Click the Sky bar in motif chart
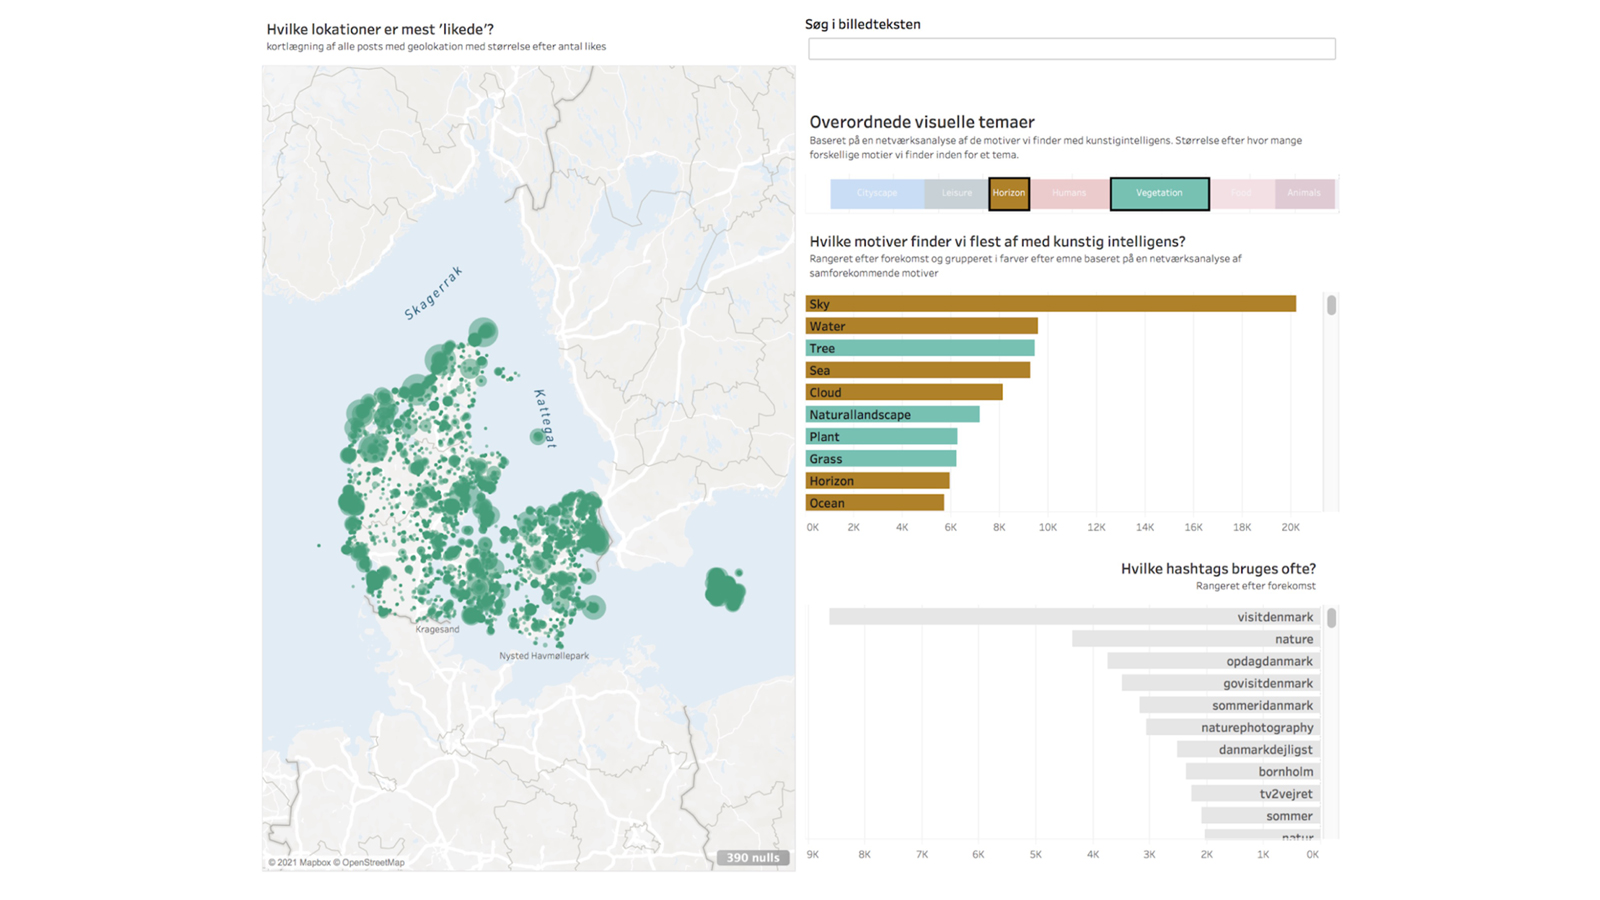Screen dimensions: 1600x900 click(x=1050, y=304)
